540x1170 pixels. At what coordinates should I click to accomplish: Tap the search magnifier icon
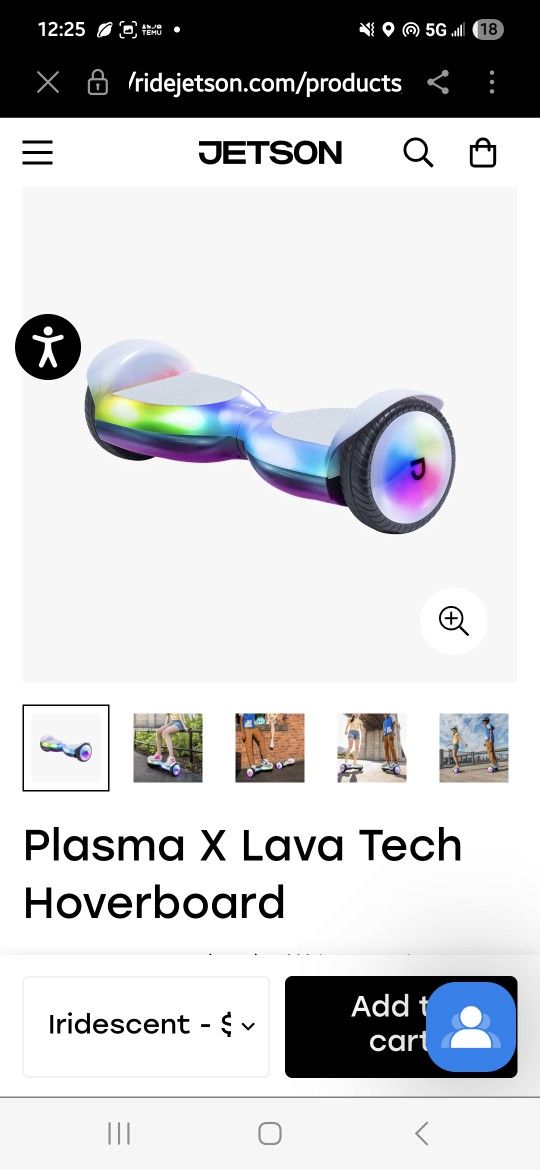tap(418, 153)
